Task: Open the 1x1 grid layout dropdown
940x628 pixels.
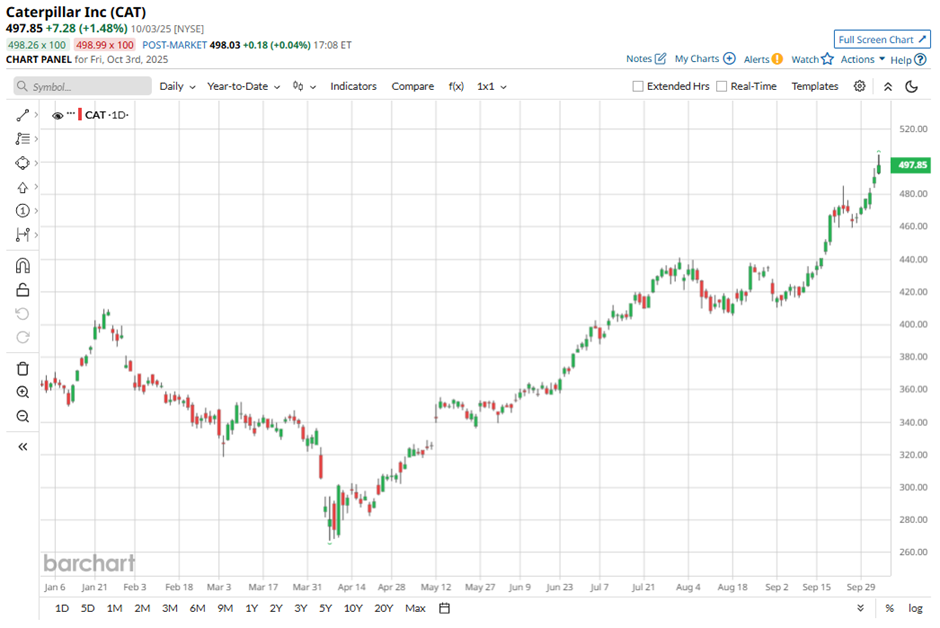Action: click(x=492, y=86)
